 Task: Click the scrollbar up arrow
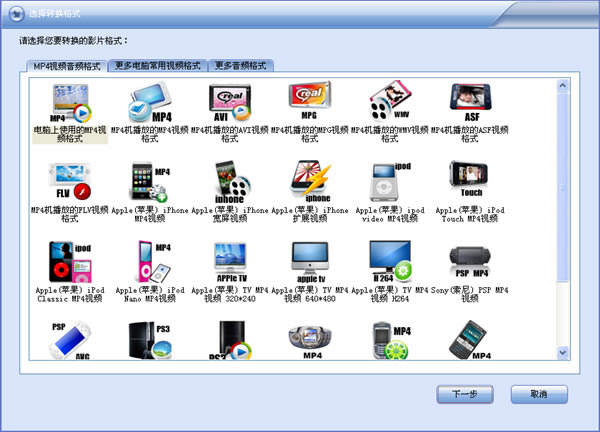pos(563,83)
